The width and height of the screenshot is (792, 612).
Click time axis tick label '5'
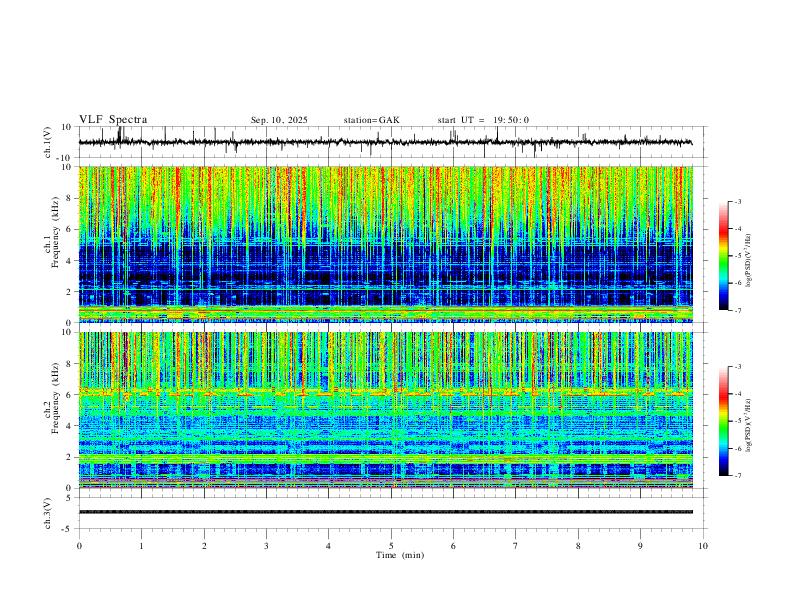391,546
